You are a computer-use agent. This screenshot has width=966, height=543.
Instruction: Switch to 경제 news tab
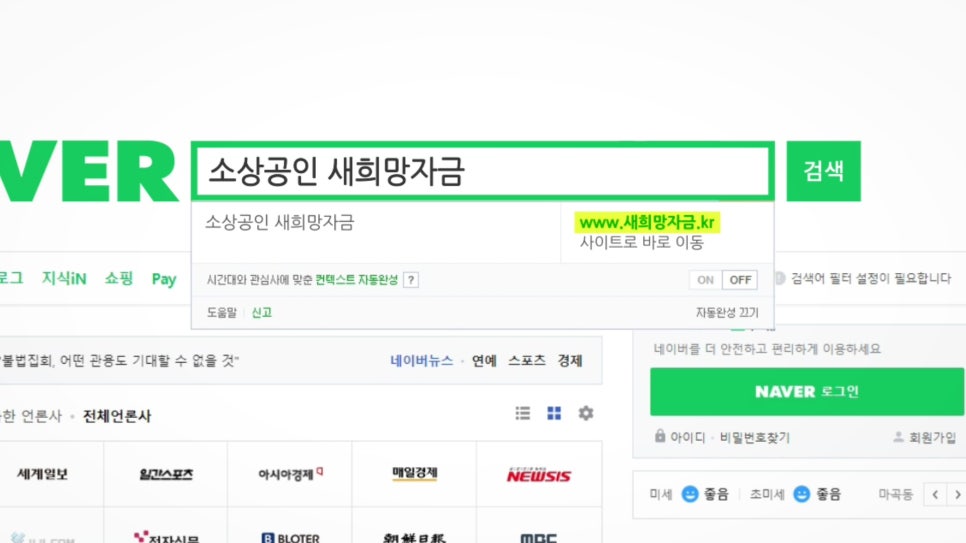pyautogui.click(x=570, y=361)
